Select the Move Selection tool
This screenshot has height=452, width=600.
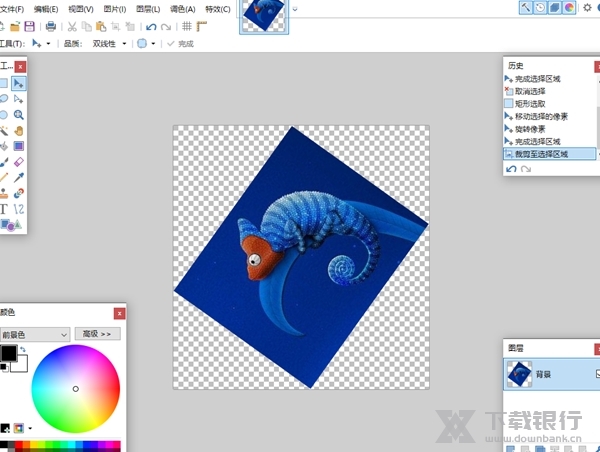(x=18, y=100)
